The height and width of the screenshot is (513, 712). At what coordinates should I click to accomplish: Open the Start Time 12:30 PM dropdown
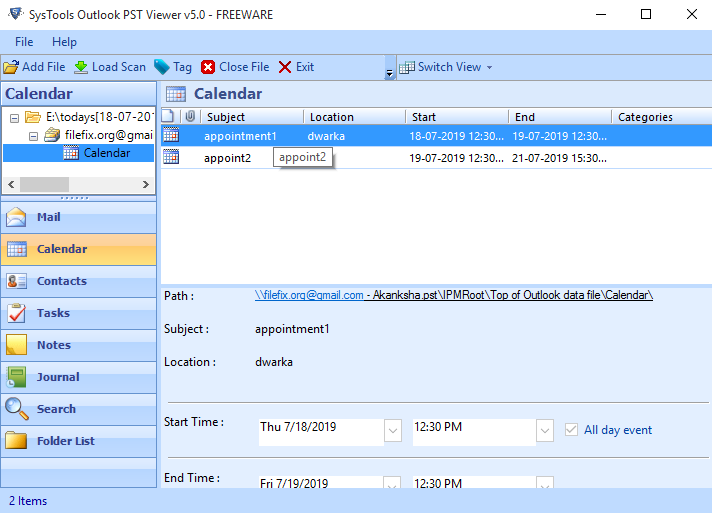545,430
